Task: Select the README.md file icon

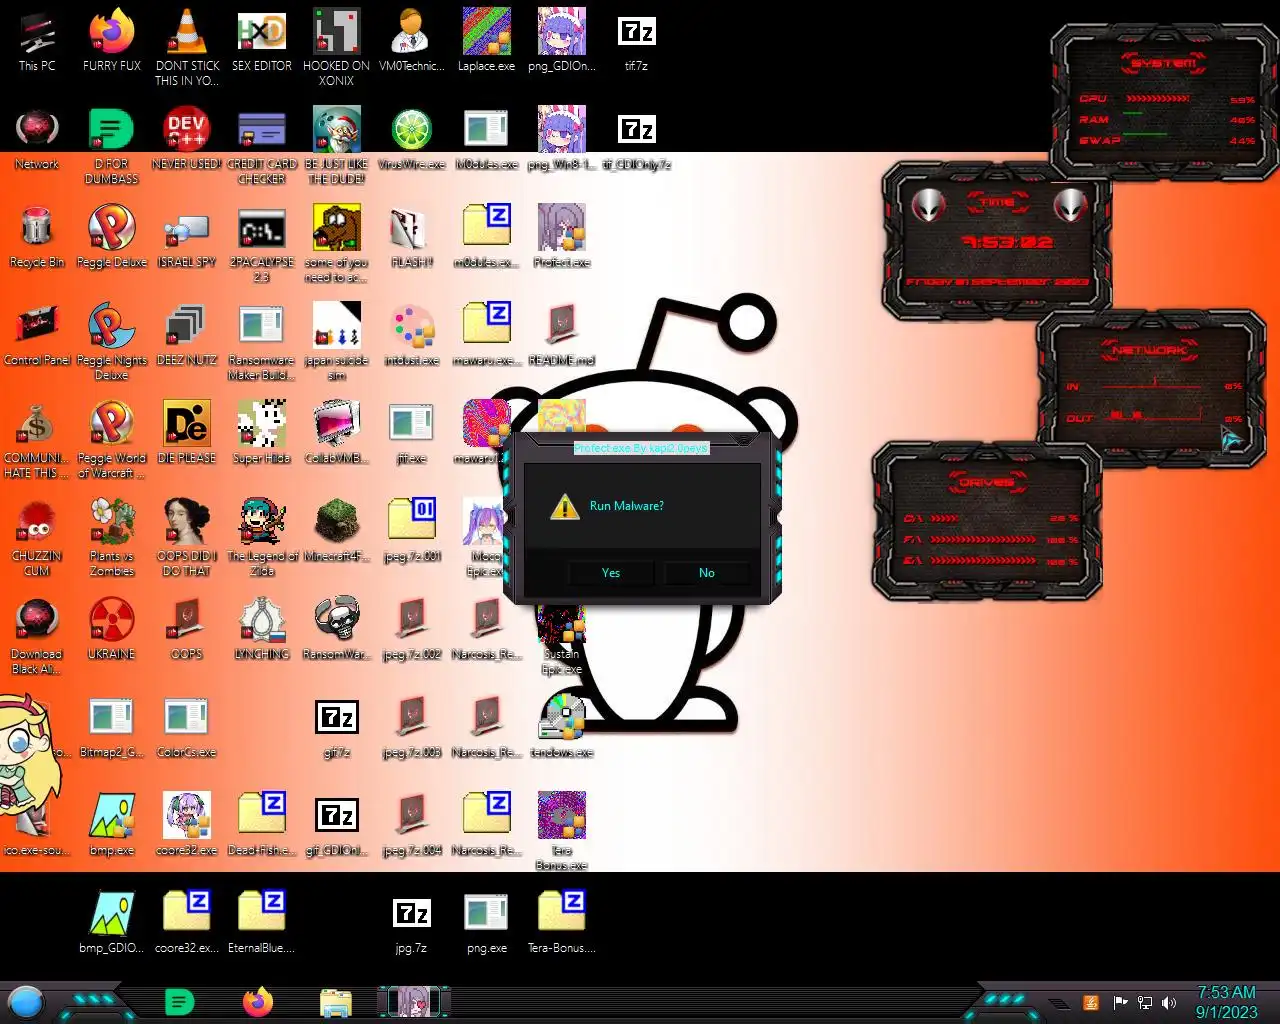Action: pyautogui.click(x=561, y=335)
